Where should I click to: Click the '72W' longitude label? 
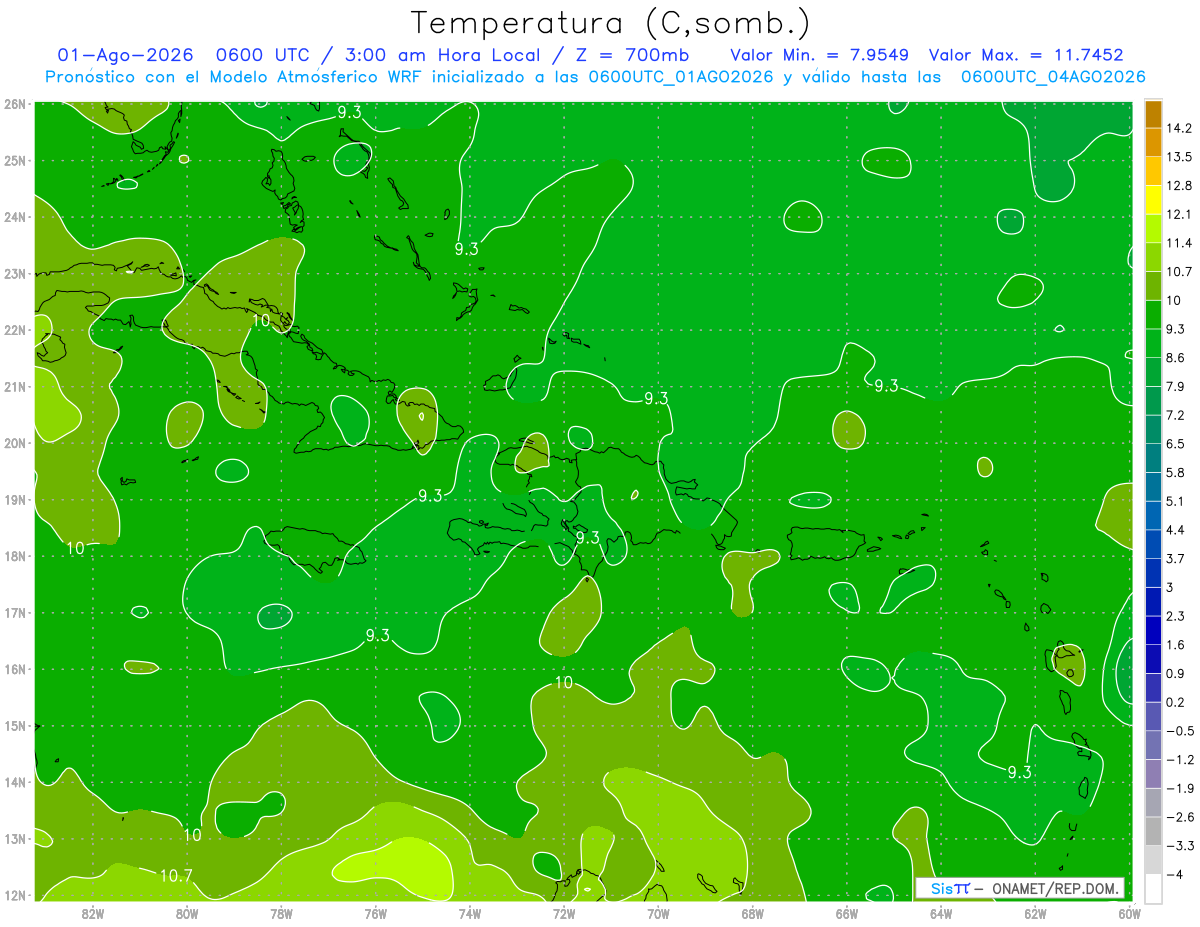point(564,914)
